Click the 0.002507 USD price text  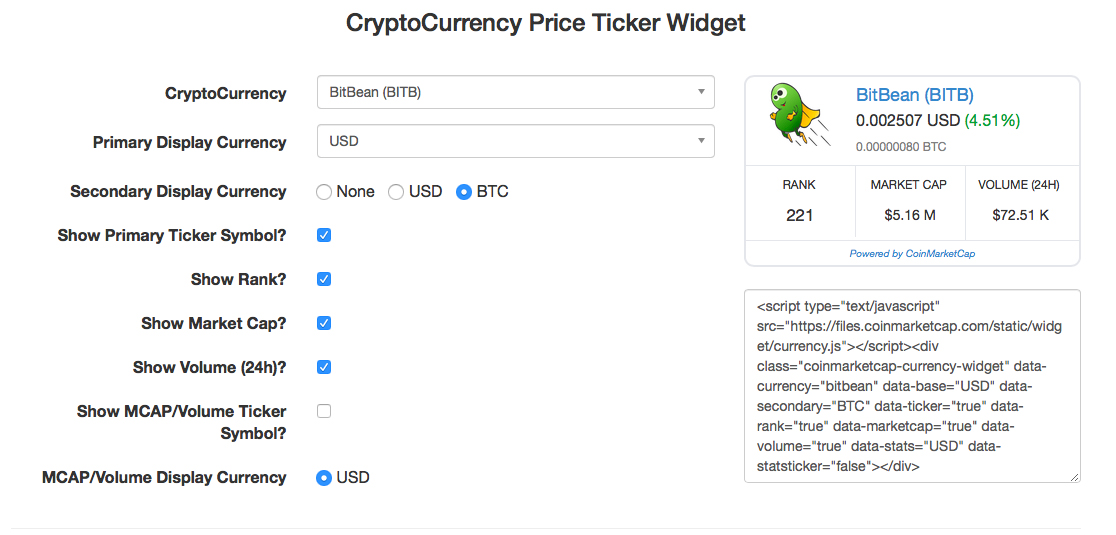click(x=907, y=121)
